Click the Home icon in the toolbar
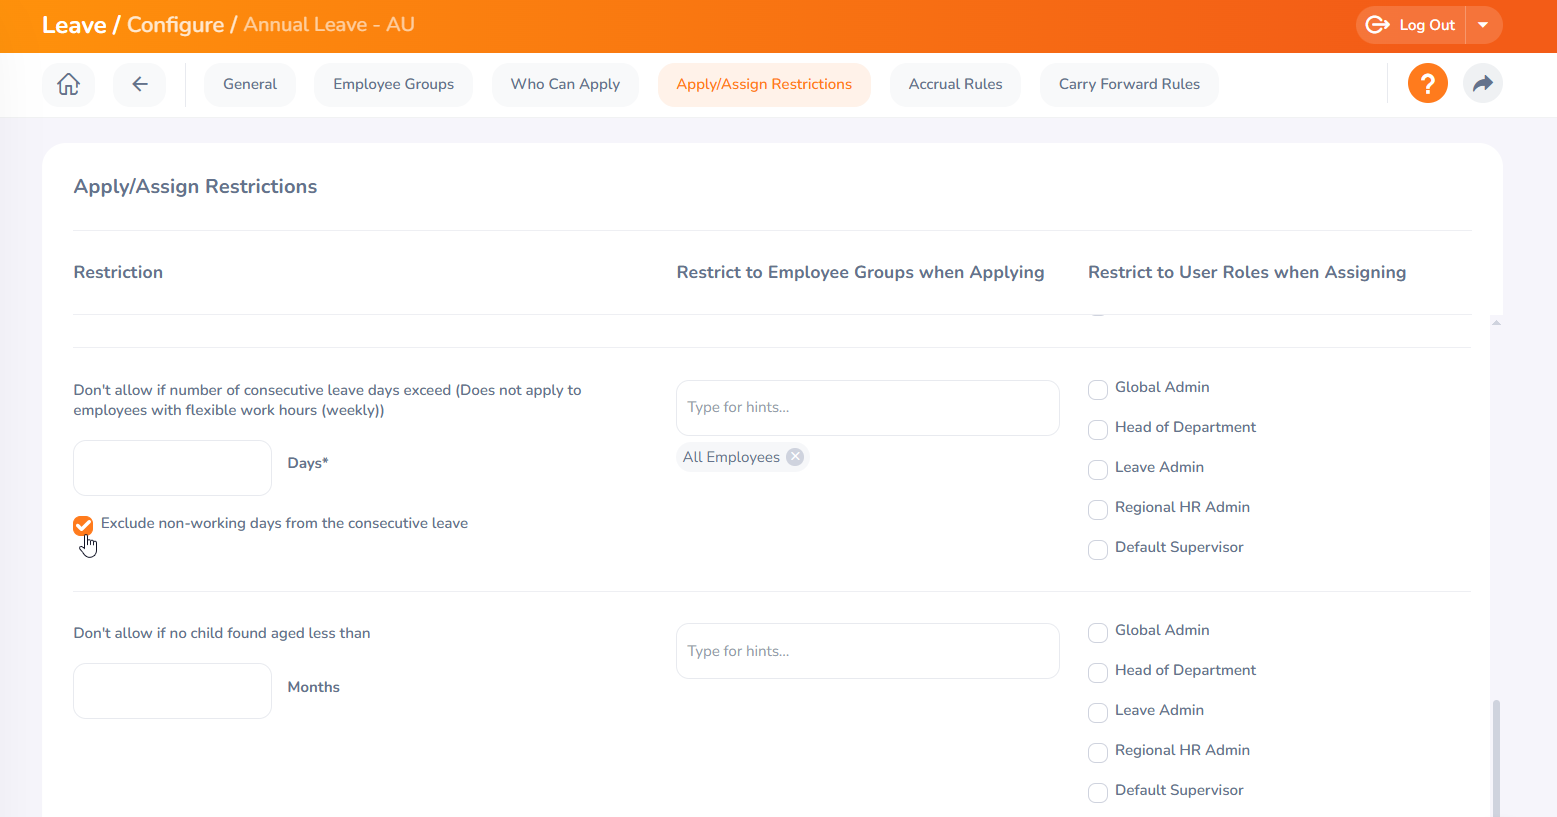 coord(68,84)
